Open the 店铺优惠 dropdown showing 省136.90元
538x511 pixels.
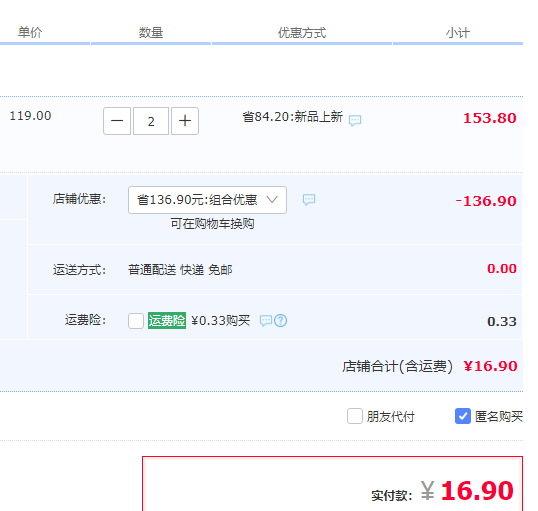click(207, 200)
